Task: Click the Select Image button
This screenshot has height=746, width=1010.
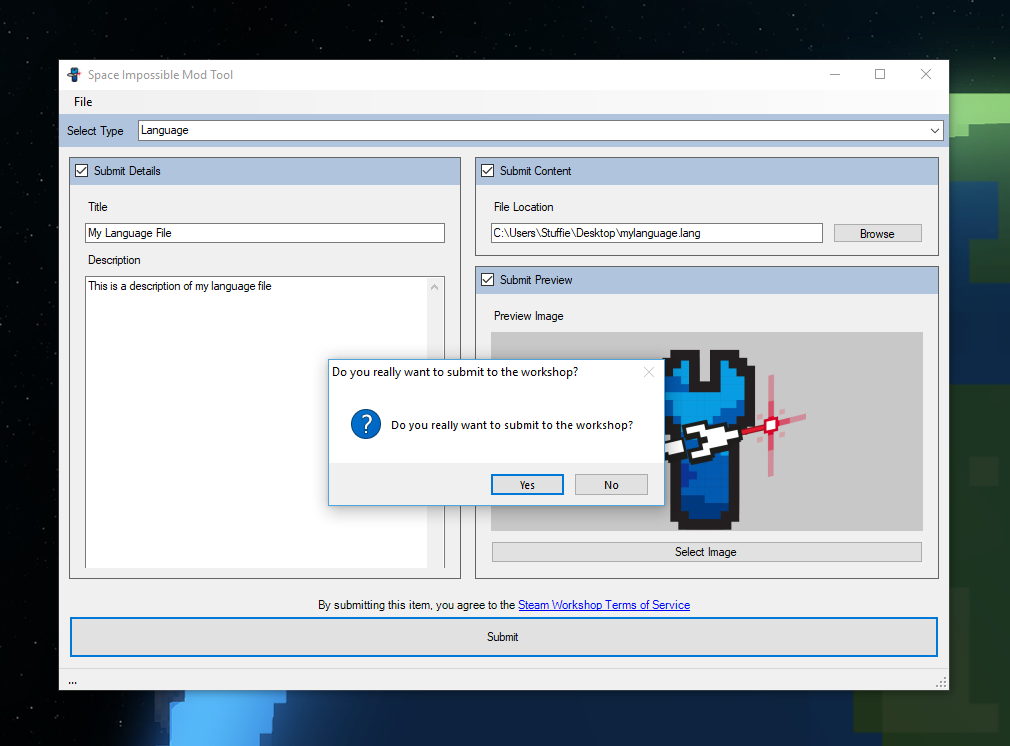Action: (x=707, y=552)
